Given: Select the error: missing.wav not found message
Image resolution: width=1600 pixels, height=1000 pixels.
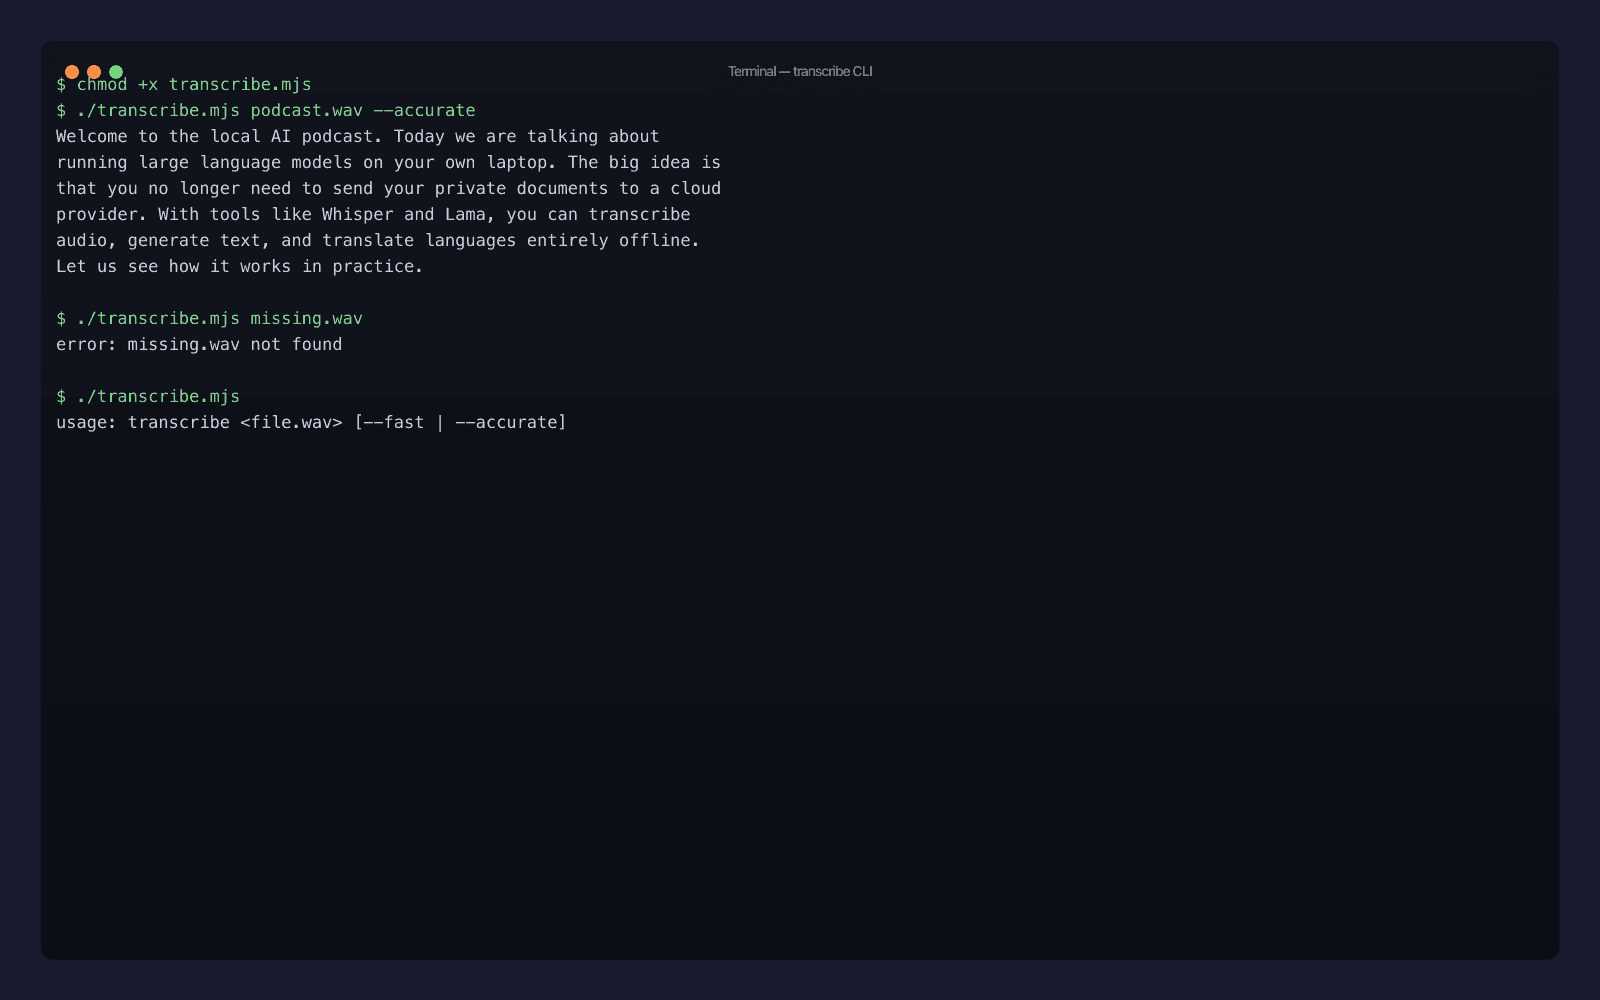Looking at the screenshot, I should pos(199,344).
